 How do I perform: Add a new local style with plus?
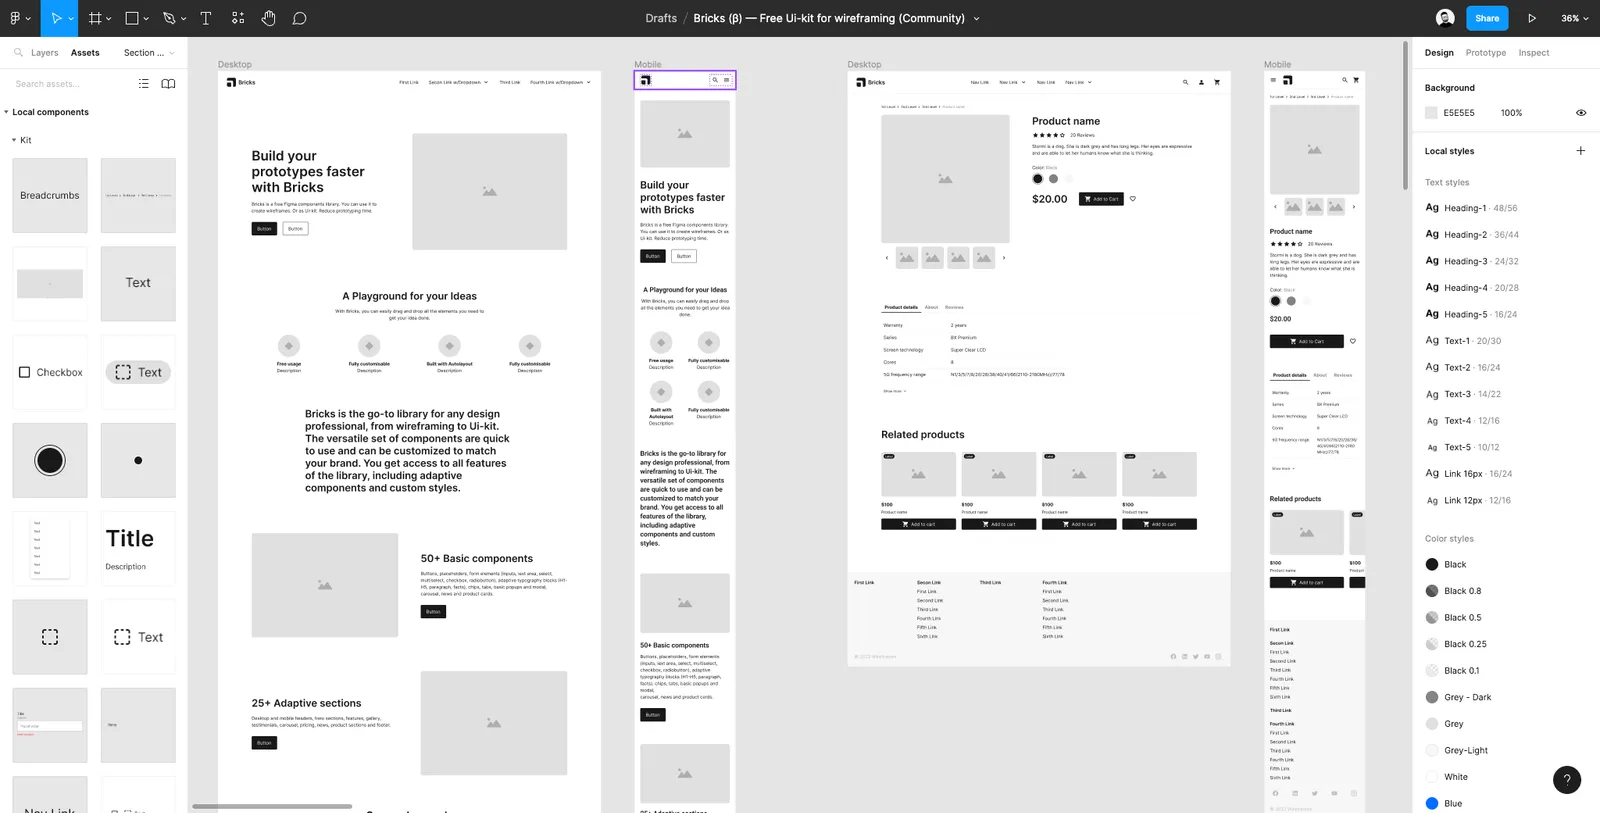[1581, 151]
